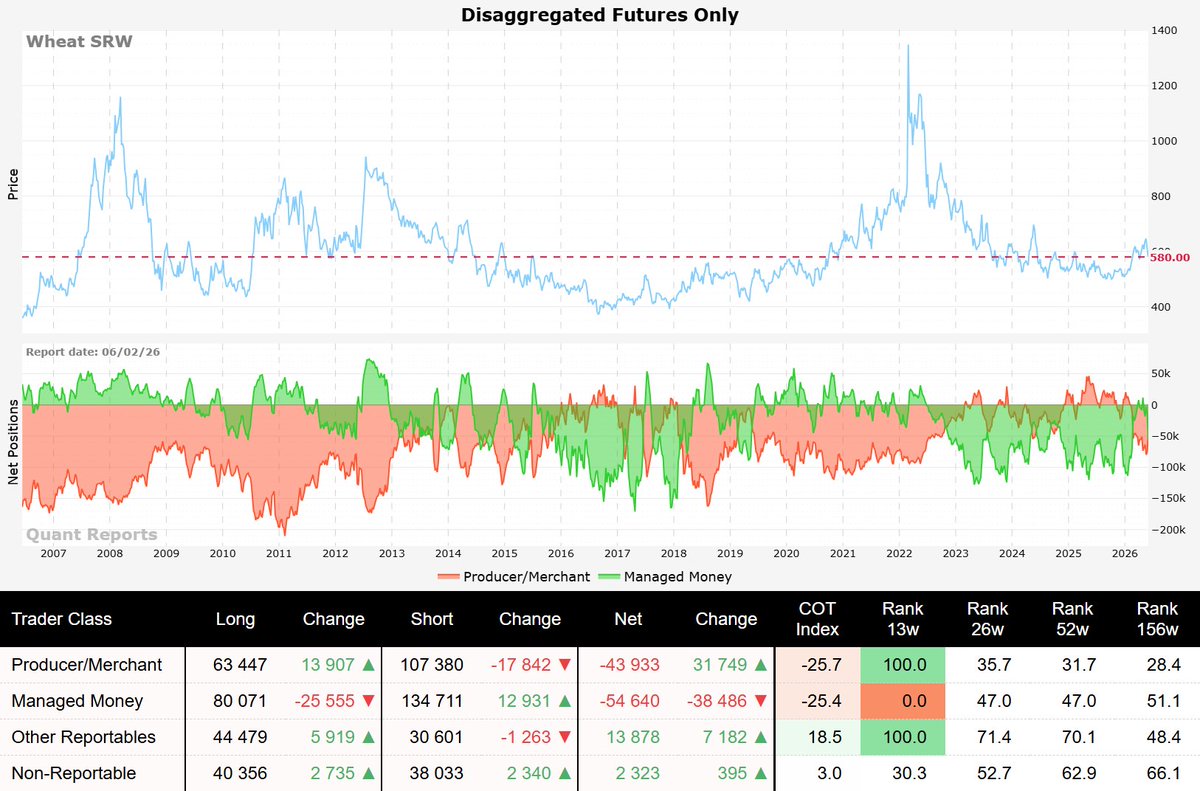The width and height of the screenshot is (1200, 791).
Task: Click the Wheat SRW chart label
Action: pos(79,41)
